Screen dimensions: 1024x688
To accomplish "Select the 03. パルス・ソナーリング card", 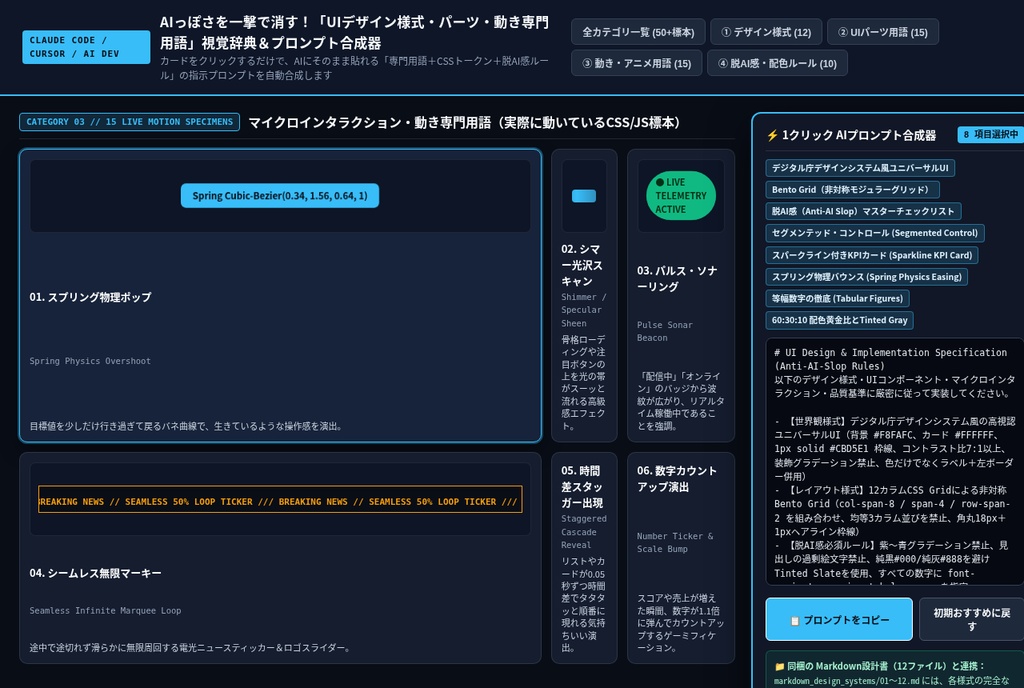I will tap(680, 296).
